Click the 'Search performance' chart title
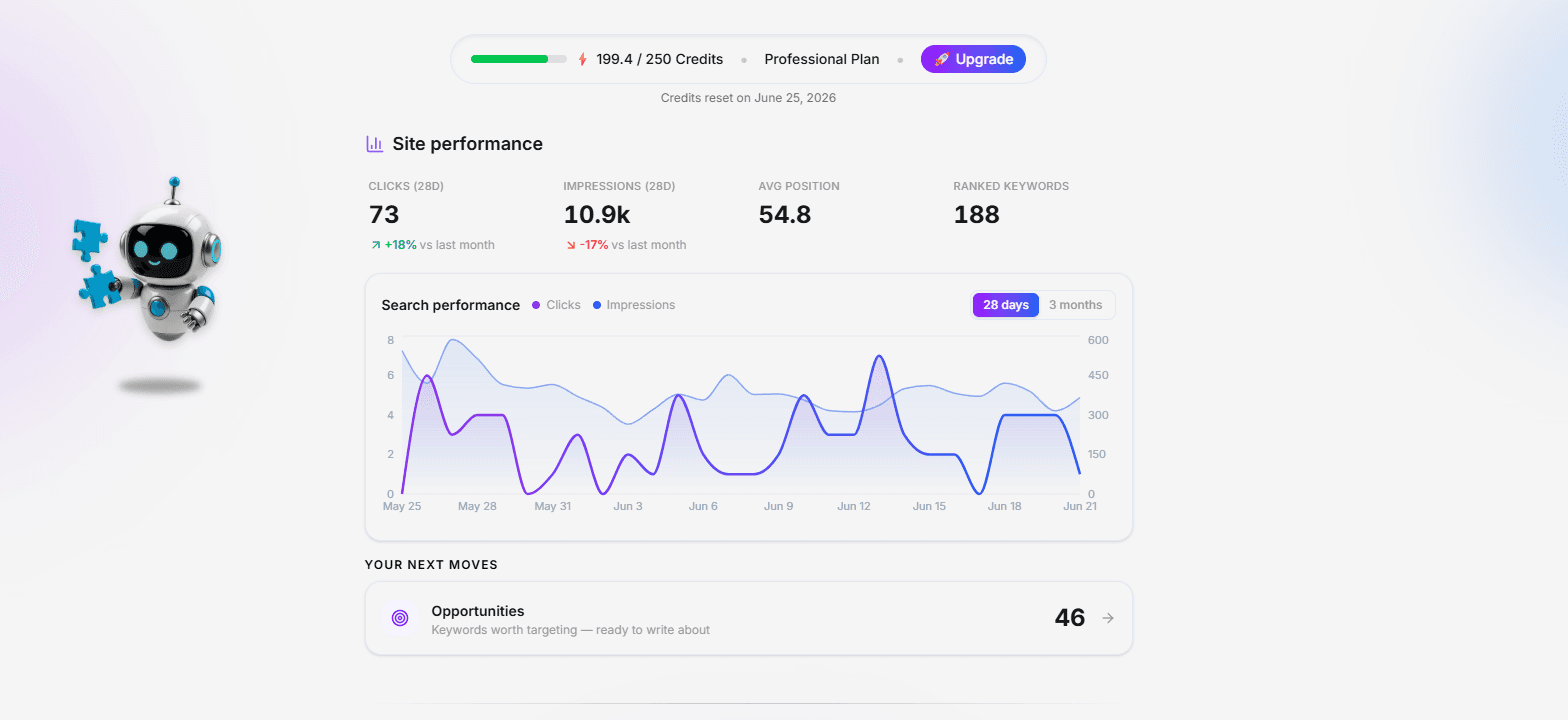 pyautogui.click(x=451, y=305)
